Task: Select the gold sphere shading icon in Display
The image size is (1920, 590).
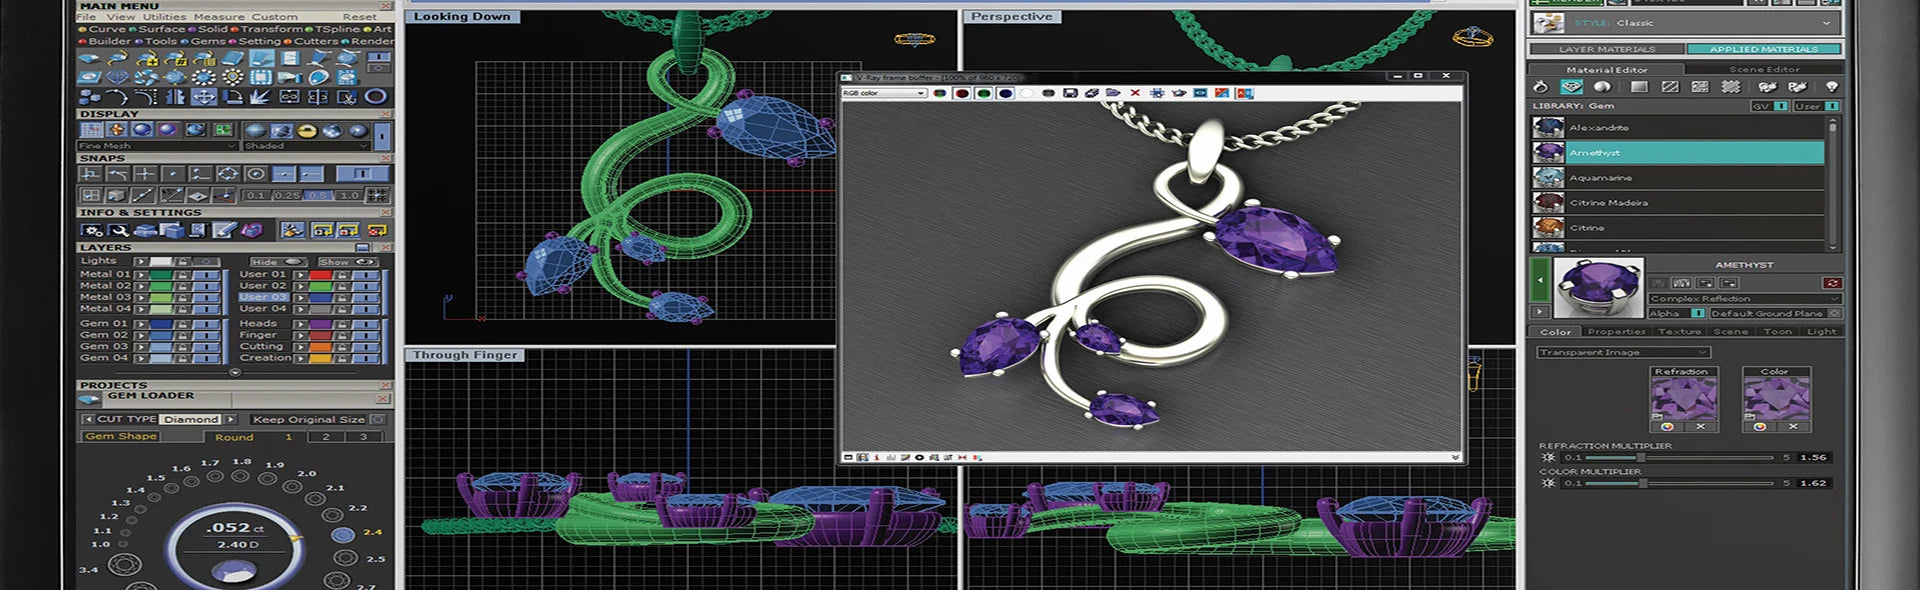Action: [307, 131]
